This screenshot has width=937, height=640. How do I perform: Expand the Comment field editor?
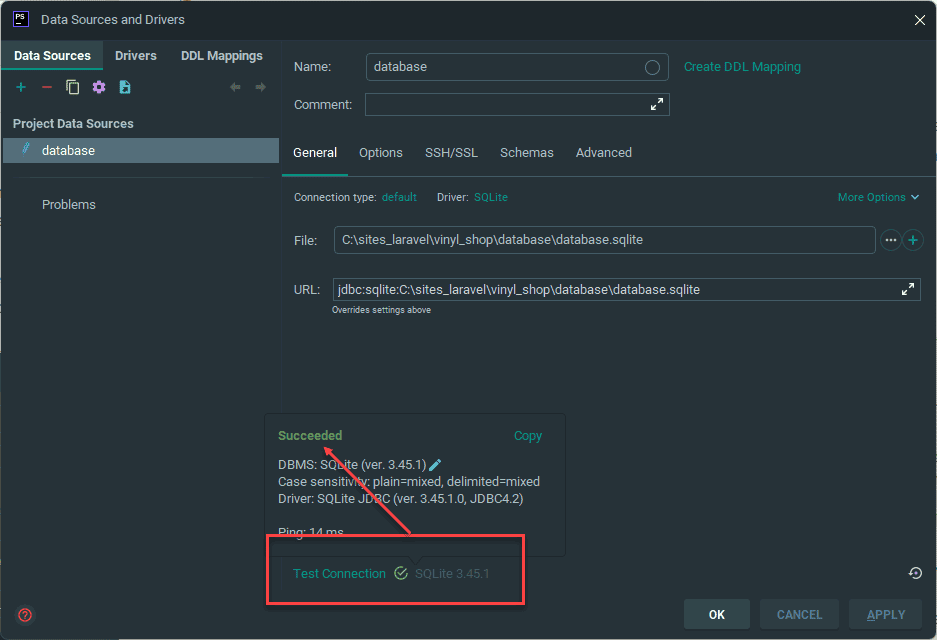coord(657,105)
